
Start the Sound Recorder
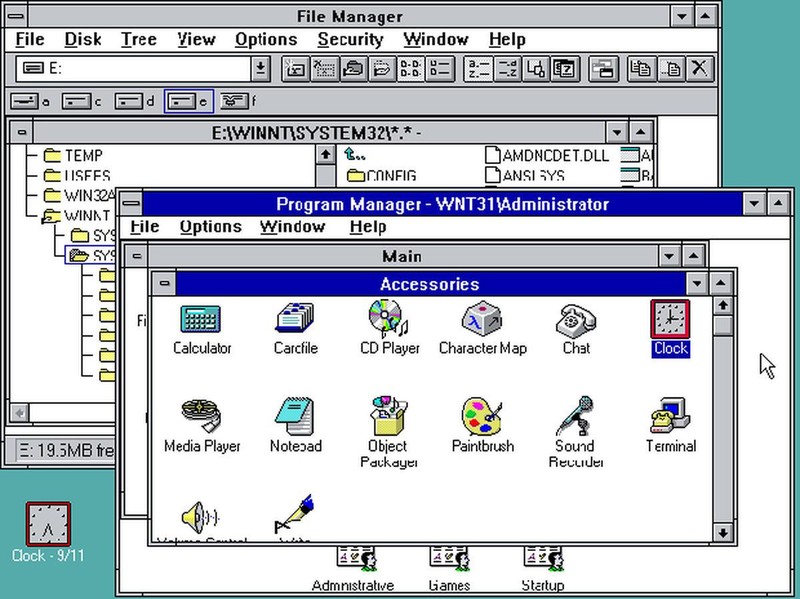(x=575, y=415)
